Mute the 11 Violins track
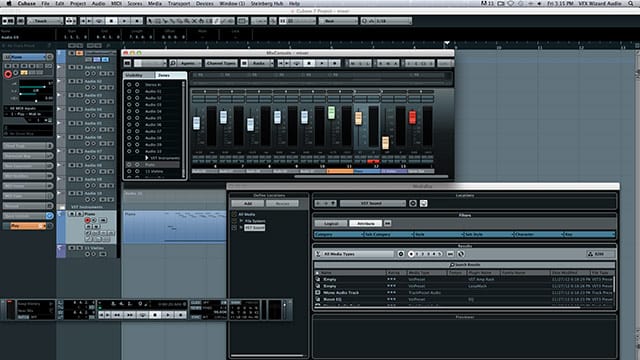This screenshot has width=640, height=360. (x=72, y=248)
